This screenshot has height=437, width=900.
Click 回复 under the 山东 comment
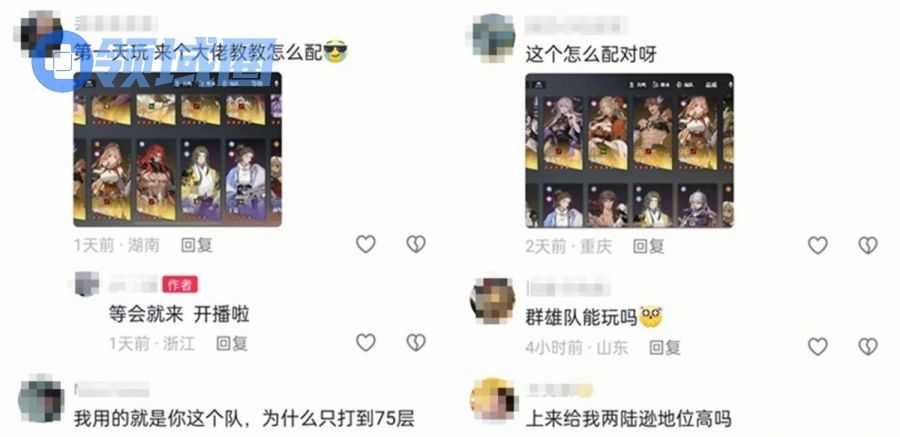click(665, 347)
